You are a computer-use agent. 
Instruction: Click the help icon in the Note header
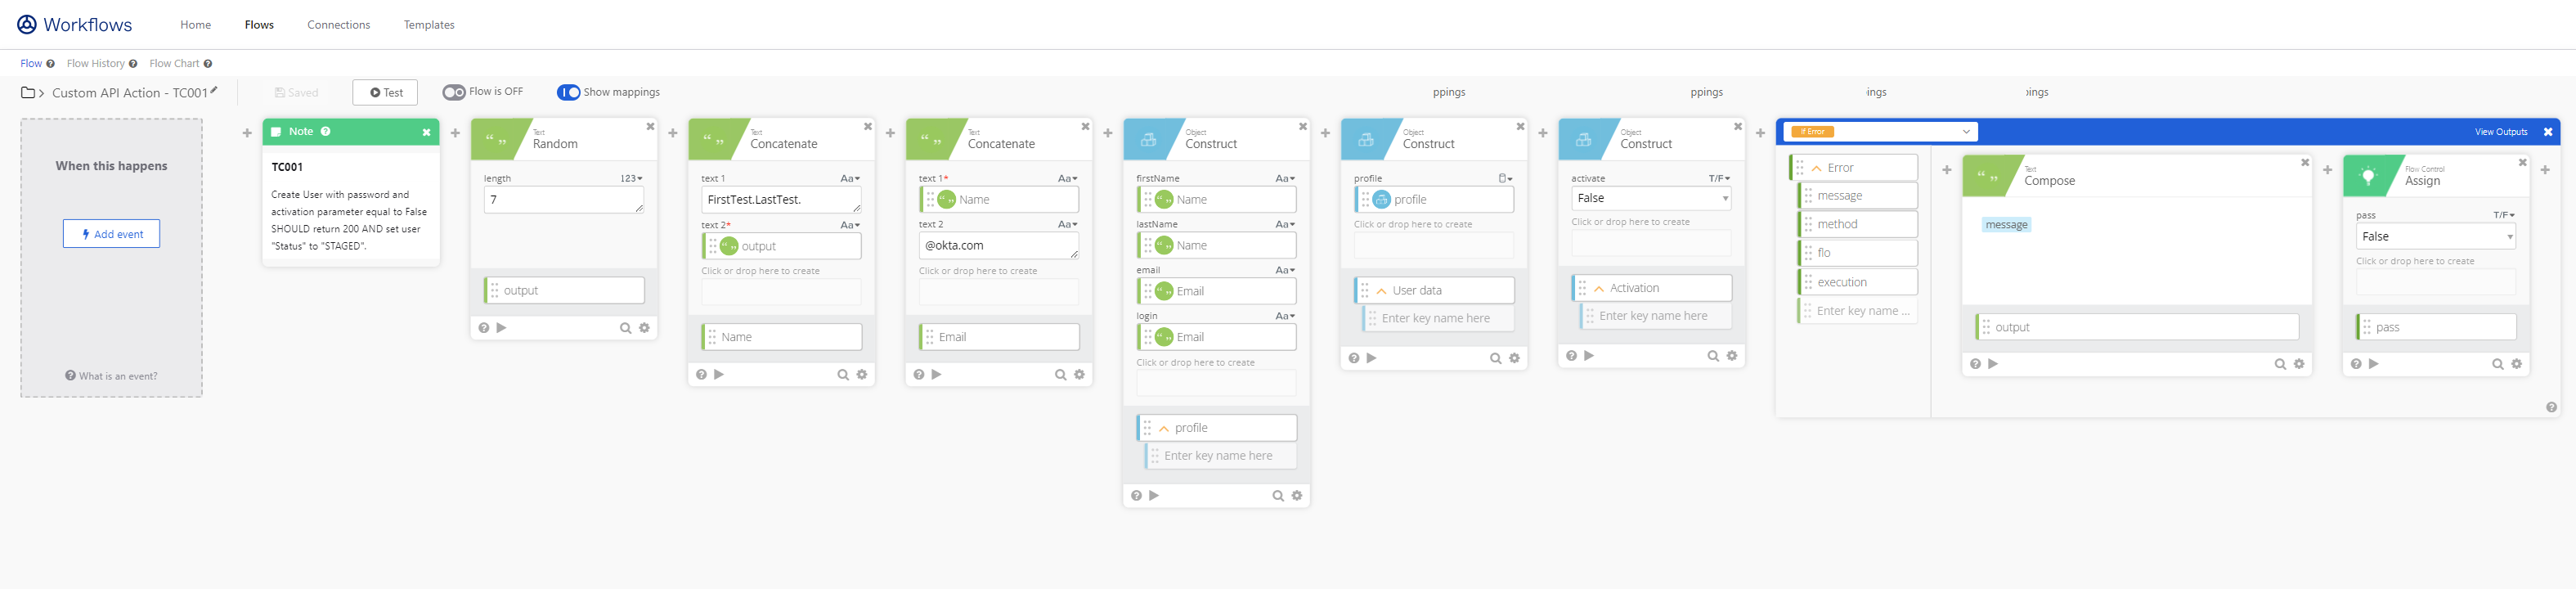click(x=326, y=131)
